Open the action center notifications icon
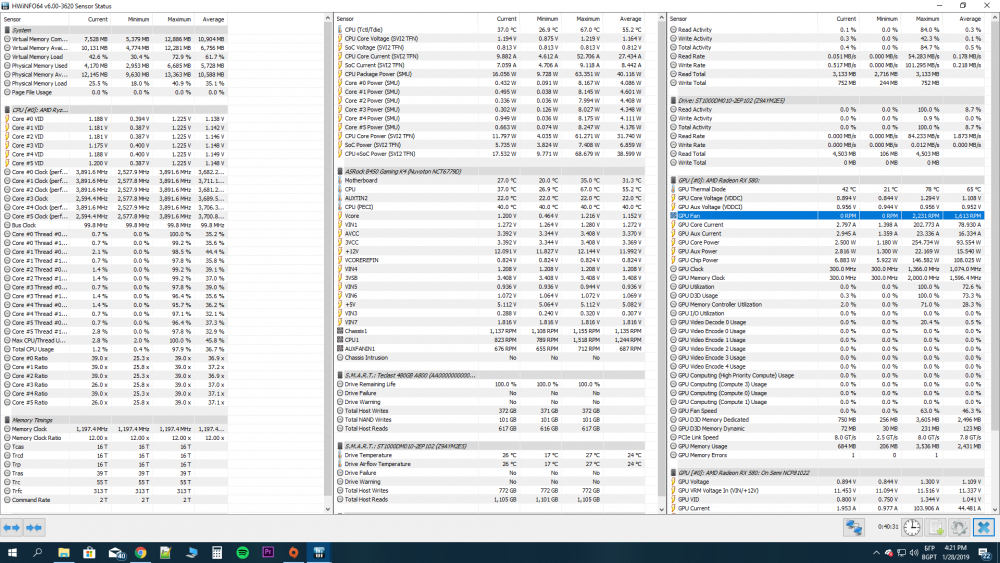1000x563 pixels. (x=985, y=553)
